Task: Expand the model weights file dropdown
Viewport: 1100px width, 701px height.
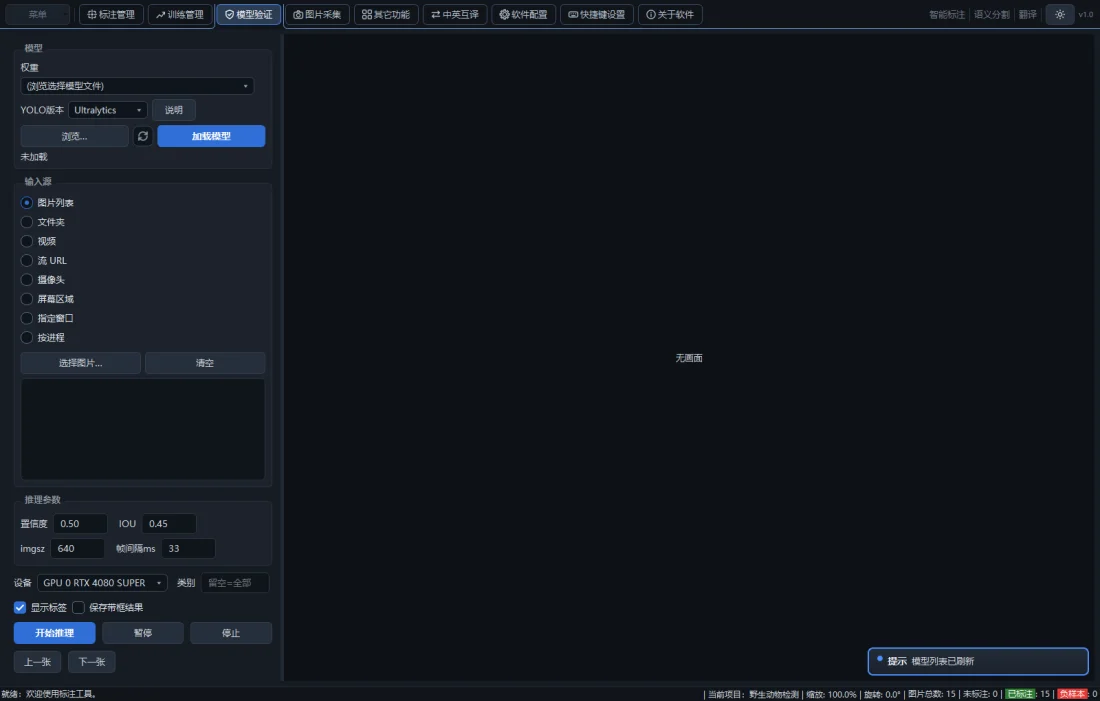Action: pos(138,86)
